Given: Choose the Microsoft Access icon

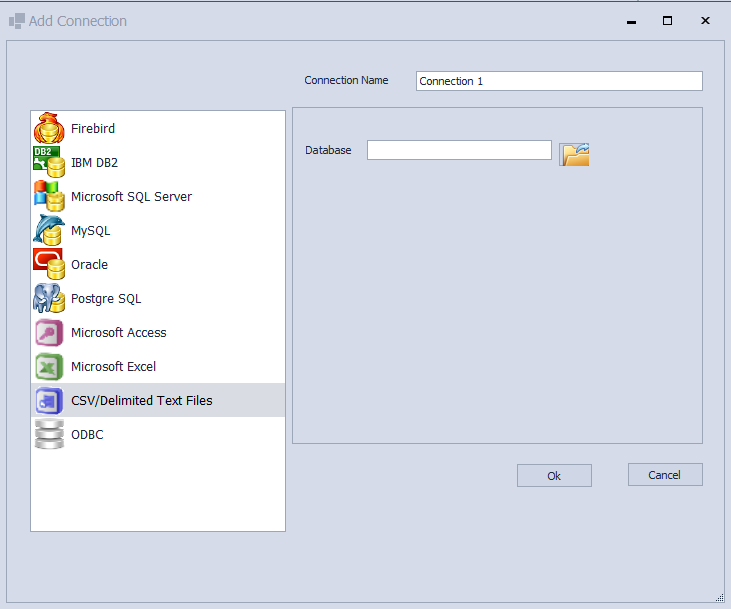Looking at the screenshot, I should pyautogui.click(x=49, y=332).
